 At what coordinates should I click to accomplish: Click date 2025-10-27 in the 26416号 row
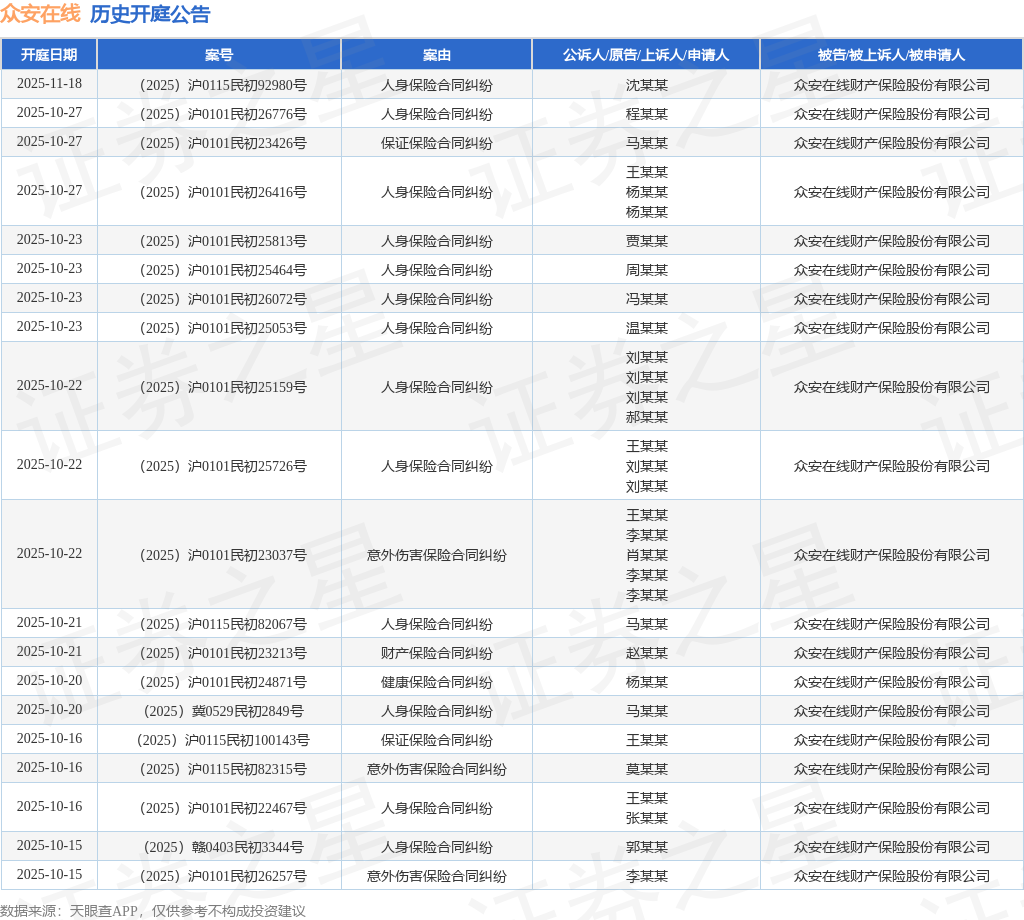coord(49,191)
